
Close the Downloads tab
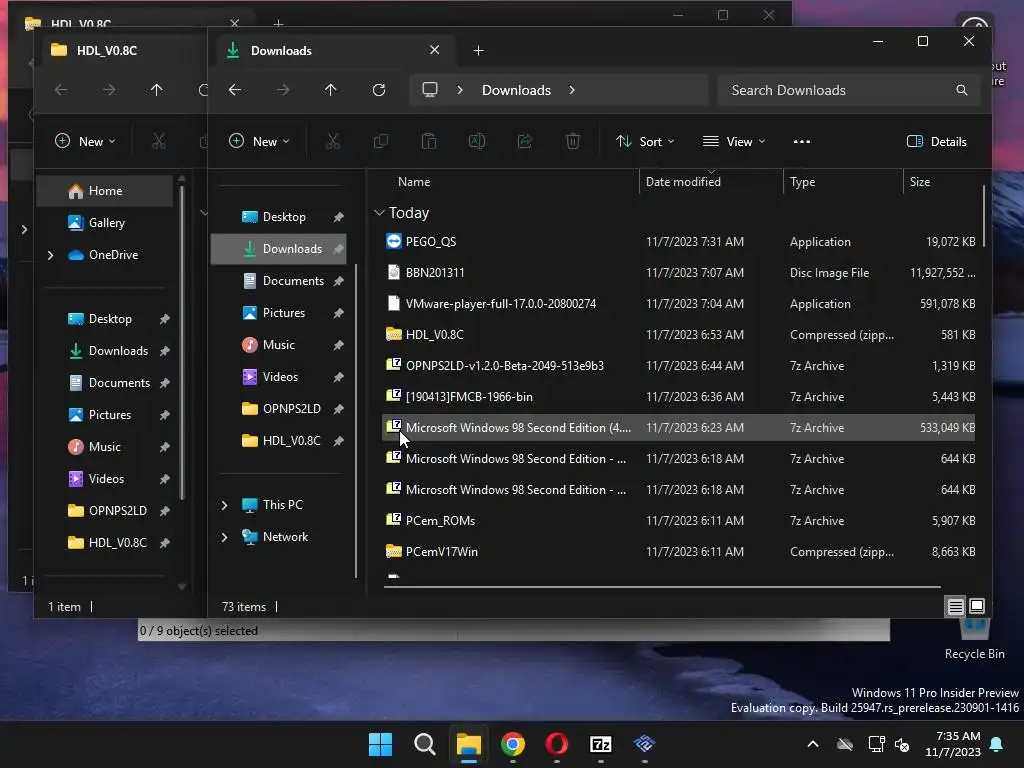tap(434, 50)
